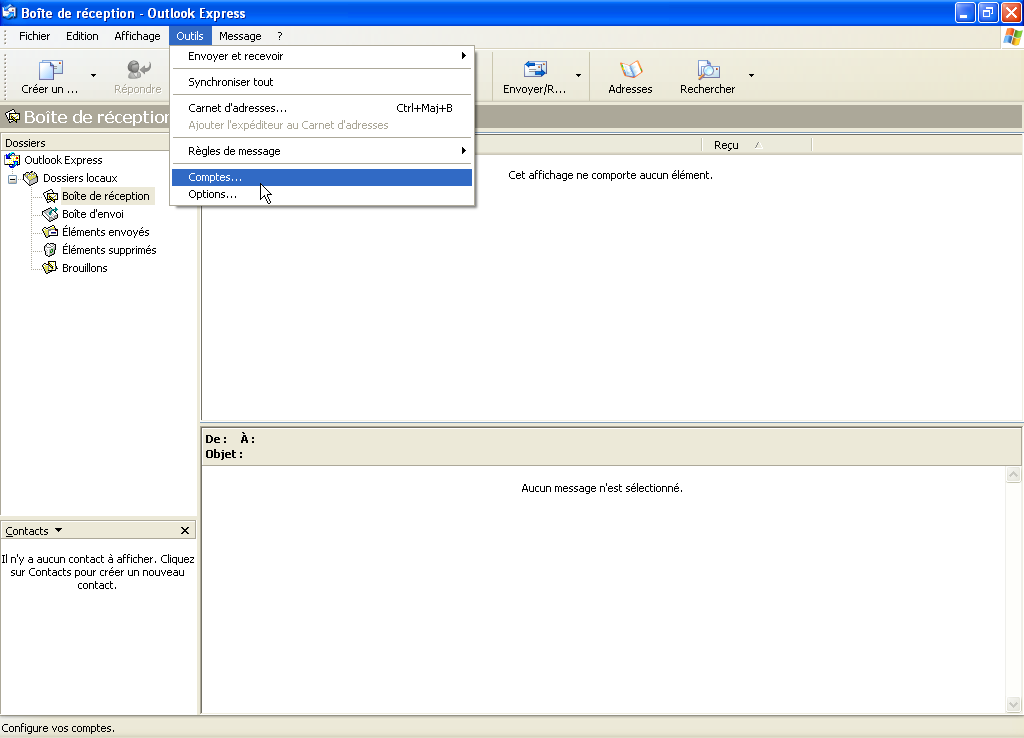Image resolution: width=1024 pixels, height=738 pixels.
Task: Close the Contacts pane
Action: [x=185, y=530]
